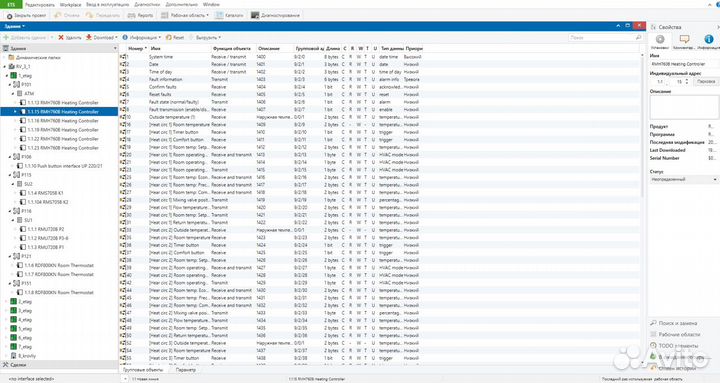The height and width of the screenshot is (383, 720).
Task: Click the Reset device button
Action: pos(175,38)
